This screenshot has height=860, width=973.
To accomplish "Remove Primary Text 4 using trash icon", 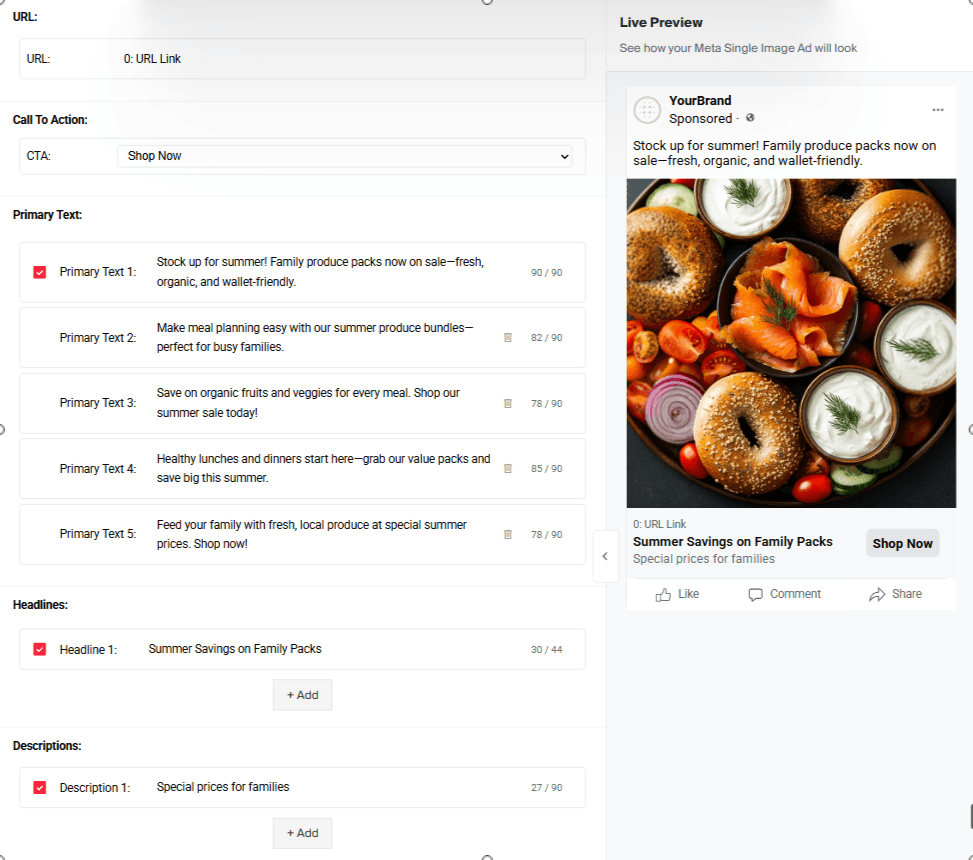I will click(x=507, y=468).
